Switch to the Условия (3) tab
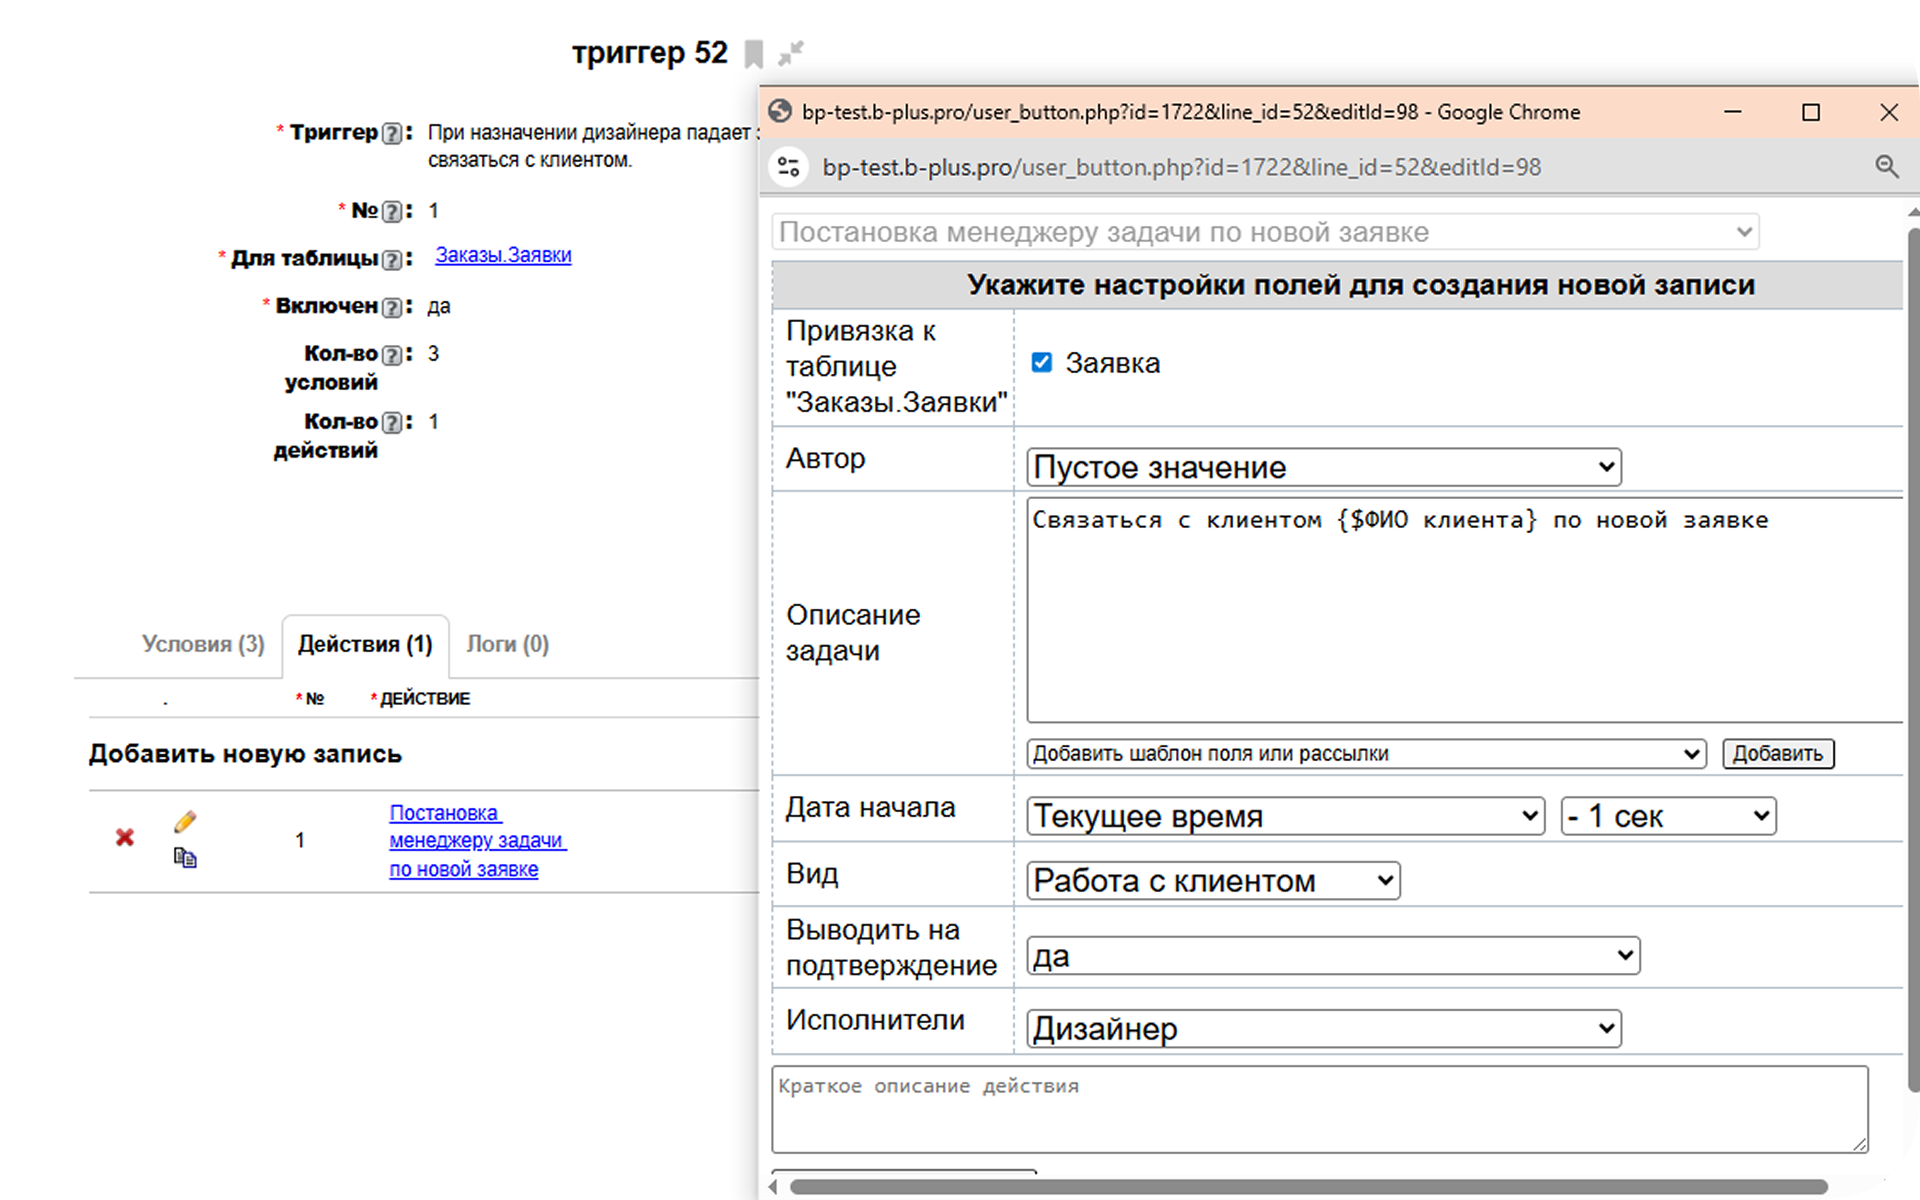This screenshot has width=1920, height=1200. click(x=203, y=644)
